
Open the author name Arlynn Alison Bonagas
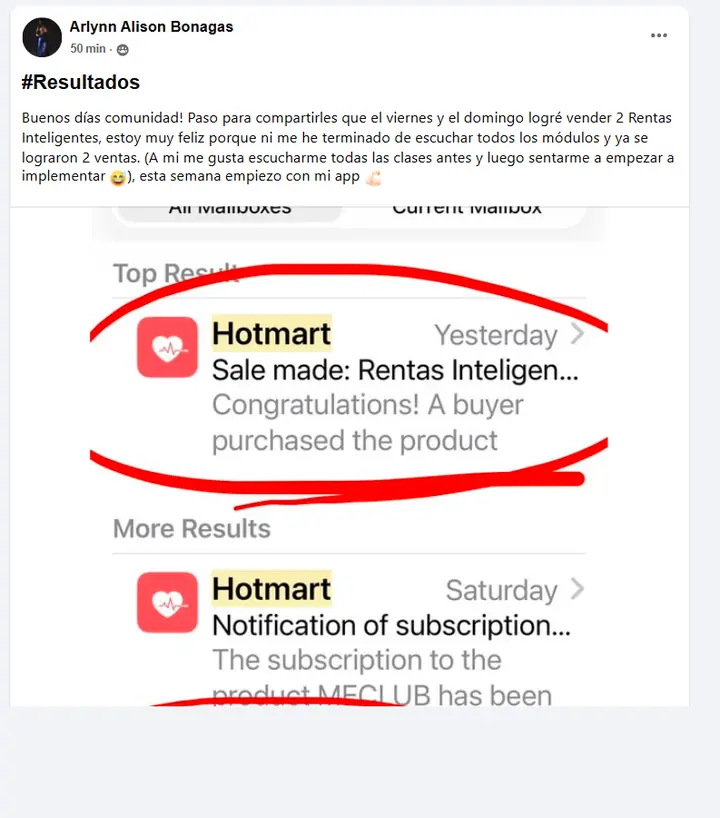tap(151, 27)
